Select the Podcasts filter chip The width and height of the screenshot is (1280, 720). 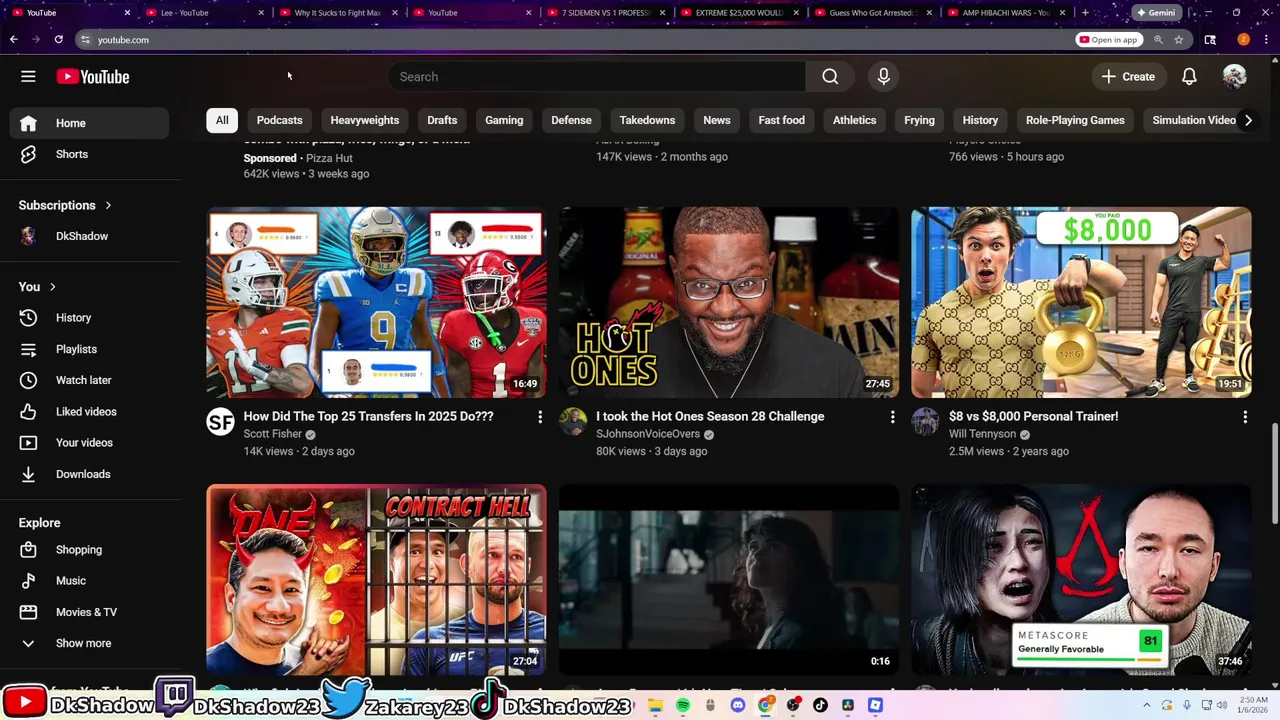[279, 120]
